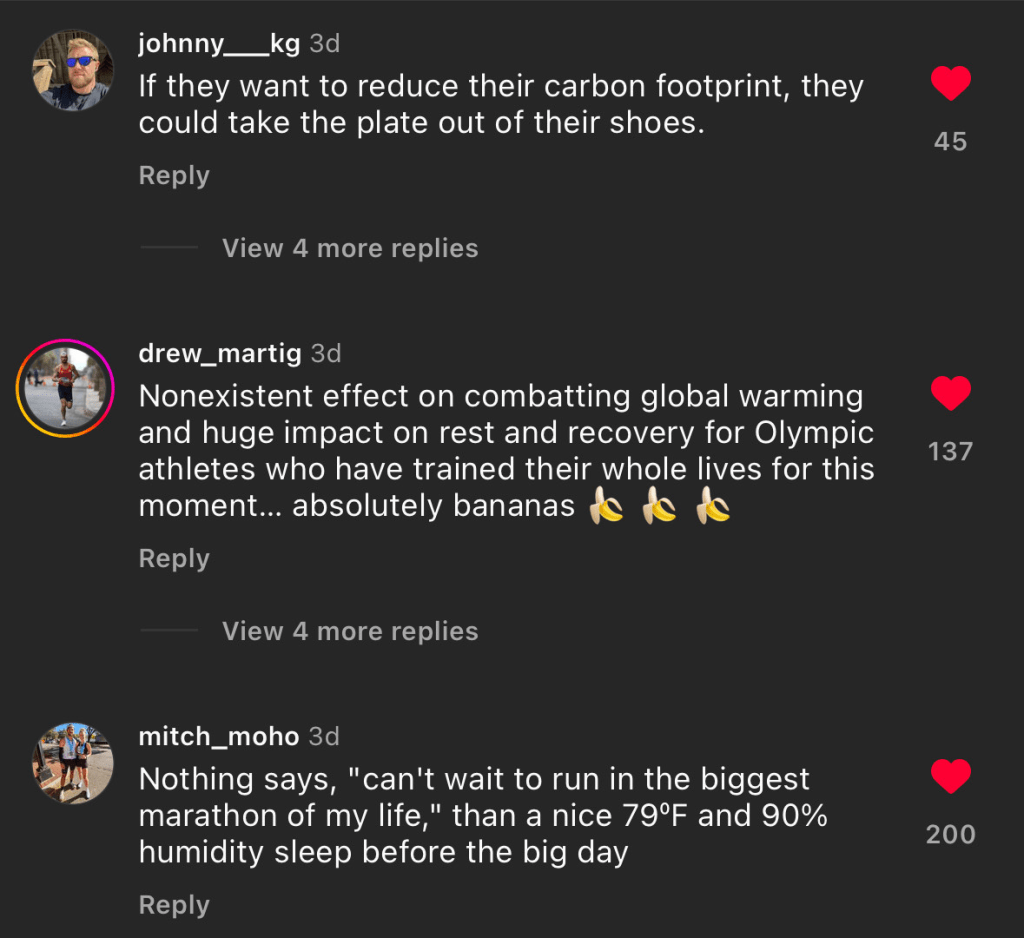Open johnny___kg's profile picture
The image size is (1024, 938).
(x=73, y=71)
